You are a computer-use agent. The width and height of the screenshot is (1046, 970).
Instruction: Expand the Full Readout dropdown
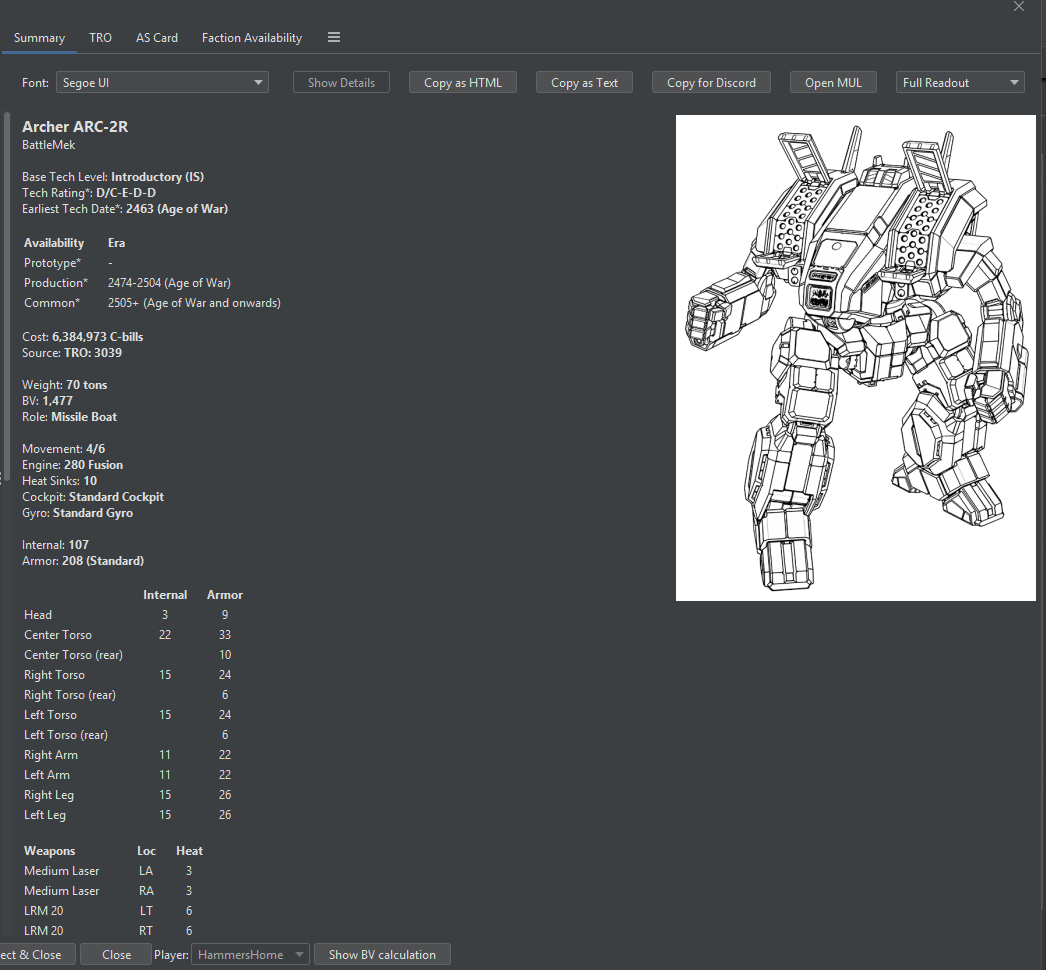tap(960, 83)
